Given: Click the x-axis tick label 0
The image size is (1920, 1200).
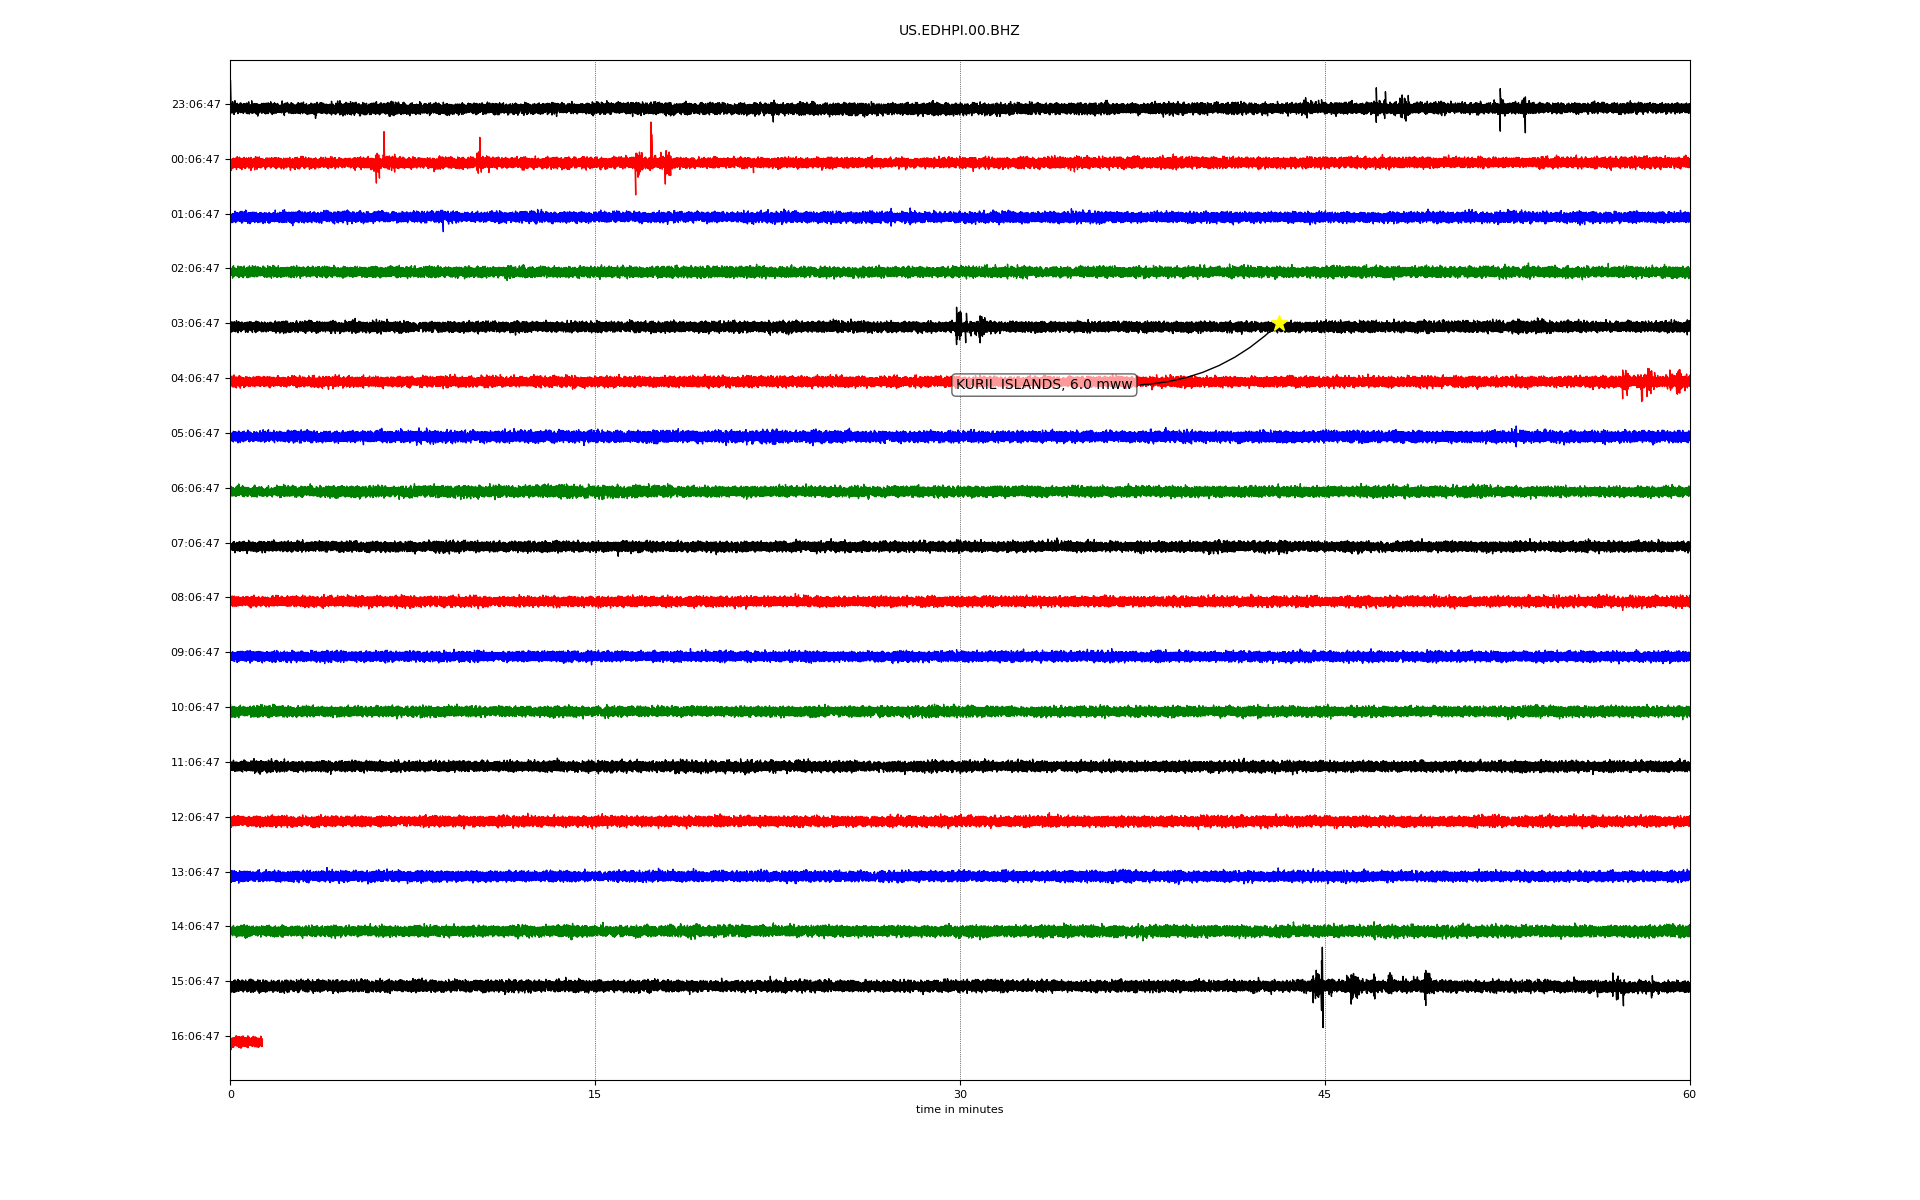Looking at the screenshot, I should tap(231, 1094).
